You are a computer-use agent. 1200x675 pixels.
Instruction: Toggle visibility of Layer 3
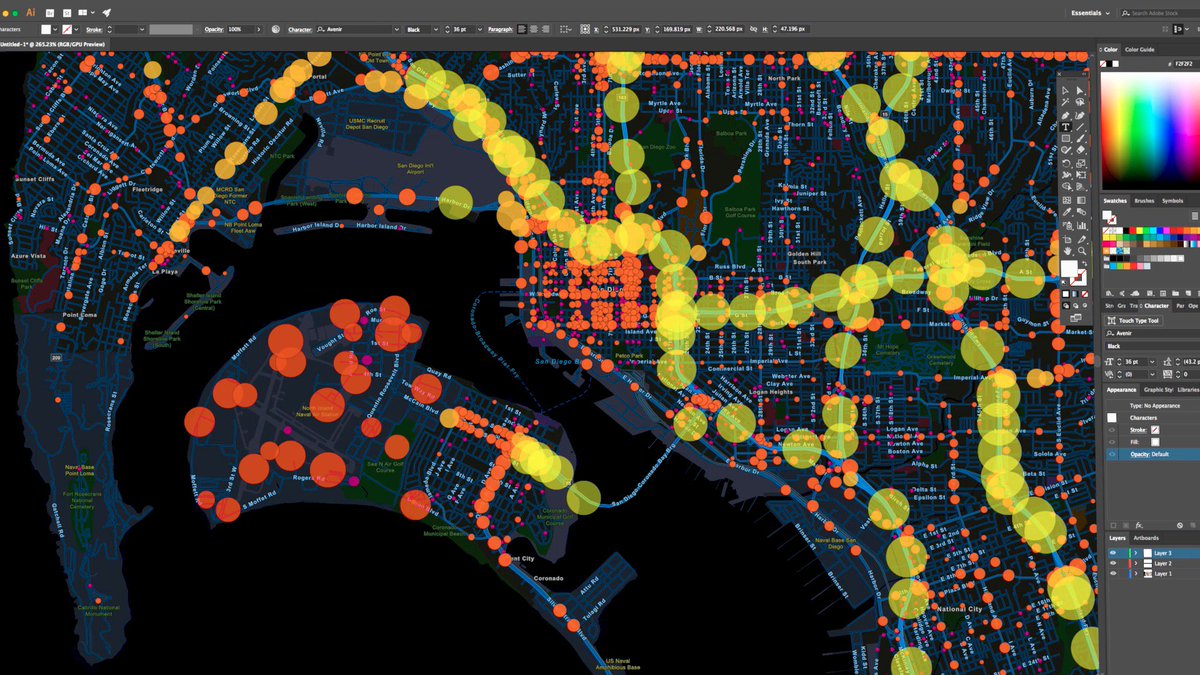tap(1113, 553)
